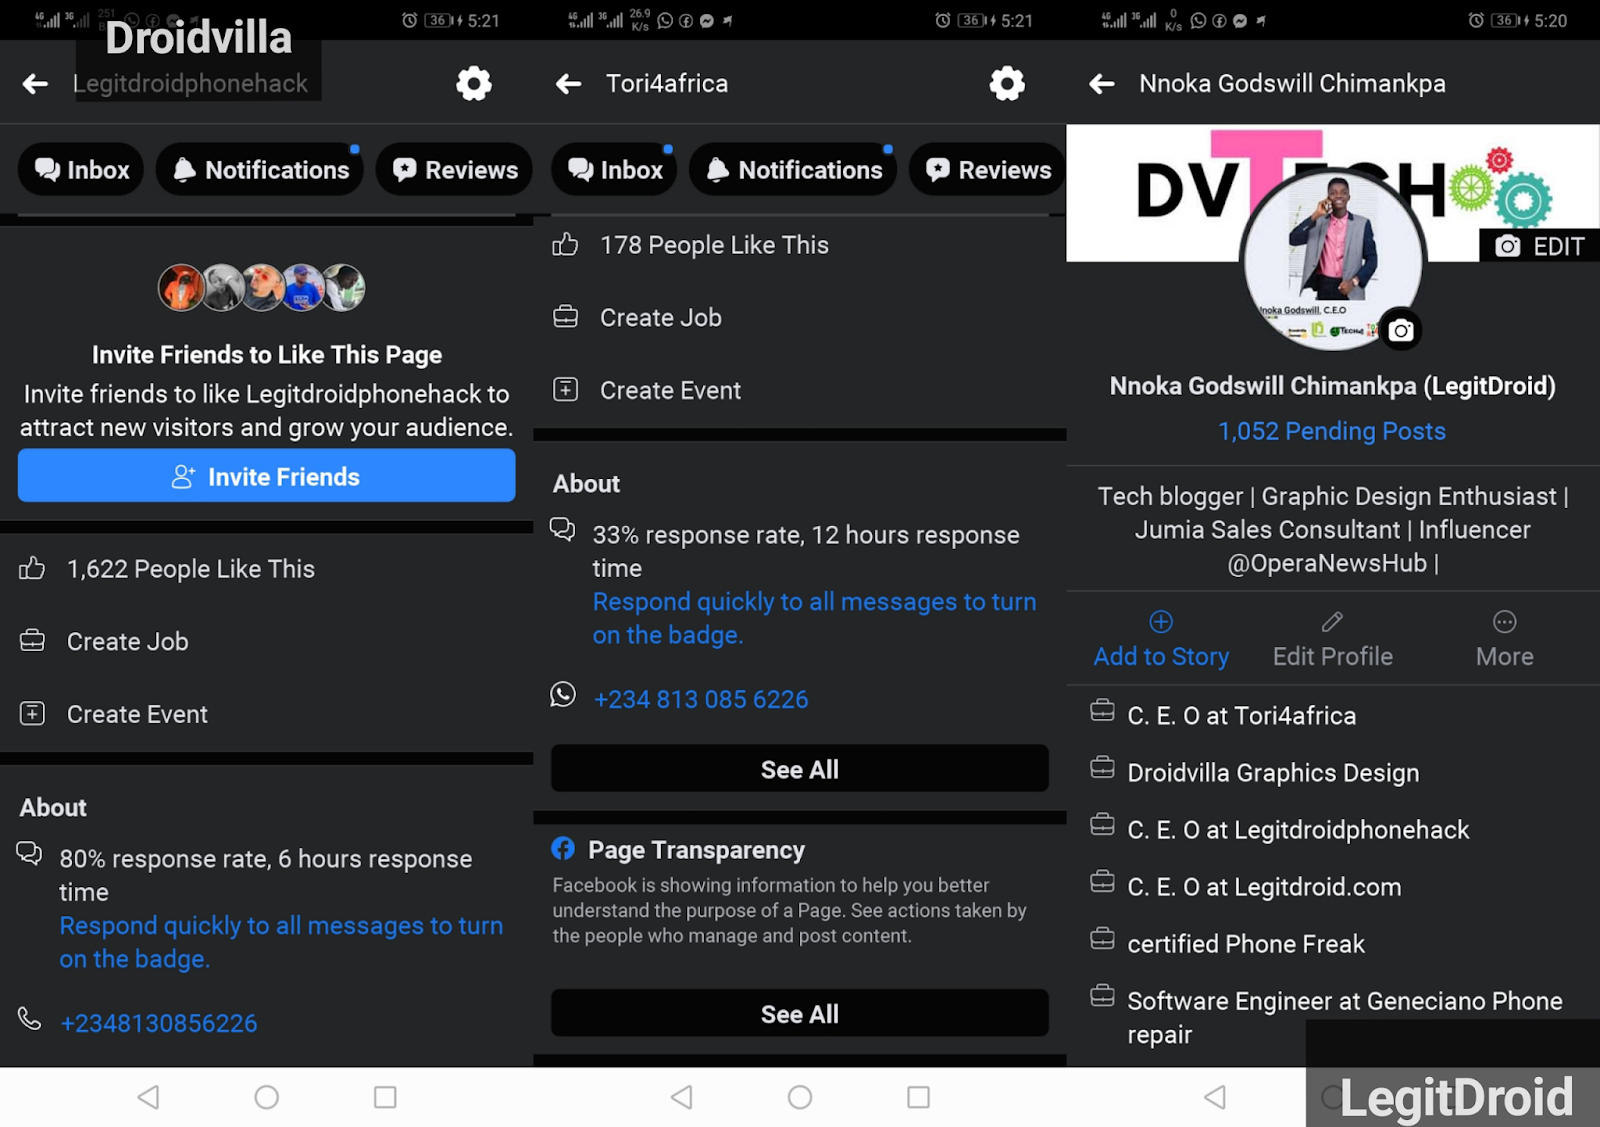Tap Android recents button under Legitdroidphonehack screen
Image resolution: width=1600 pixels, height=1127 pixels.
(x=385, y=1097)
